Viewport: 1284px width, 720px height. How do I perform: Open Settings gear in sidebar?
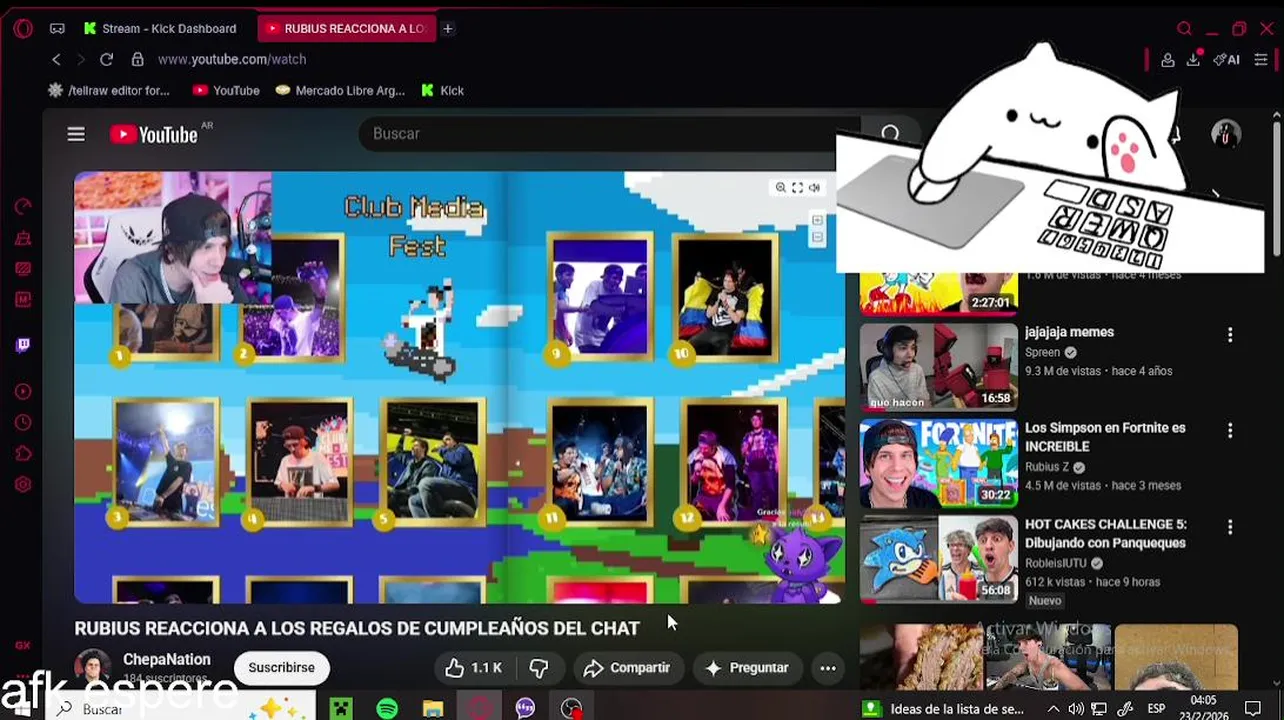23,485
